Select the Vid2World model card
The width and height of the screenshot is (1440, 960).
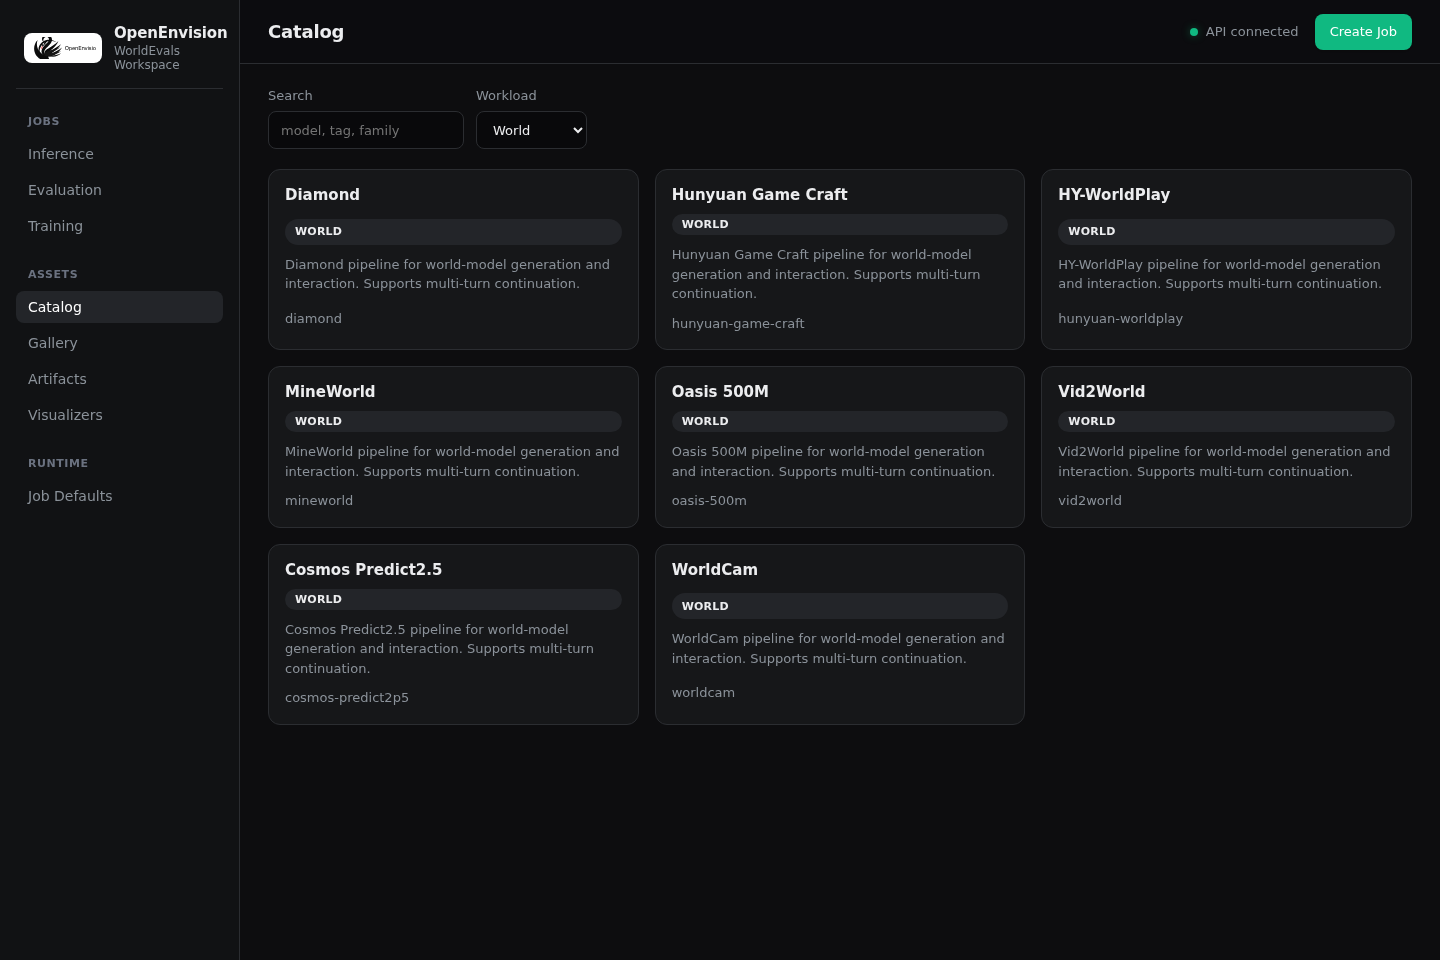click(x=1226, y=447)
